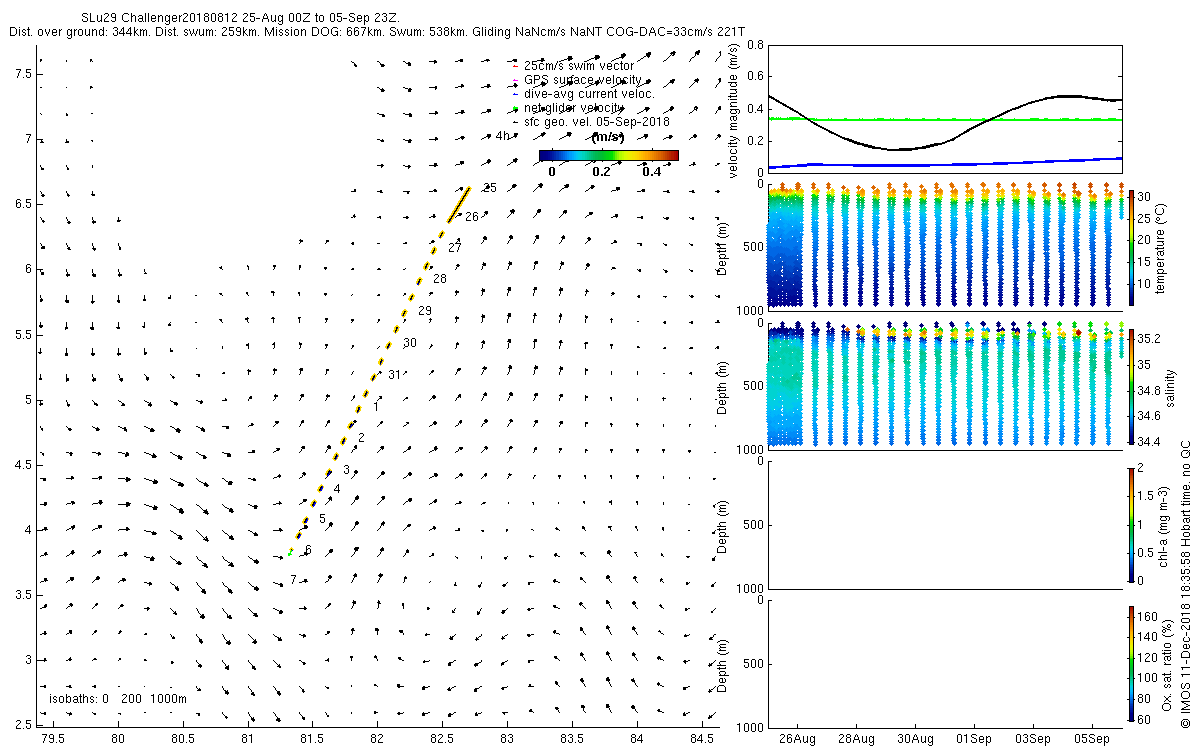Click day marker '31' on the glider track
This screenshot has width=1200, height=750.
[x=394, y=375]
